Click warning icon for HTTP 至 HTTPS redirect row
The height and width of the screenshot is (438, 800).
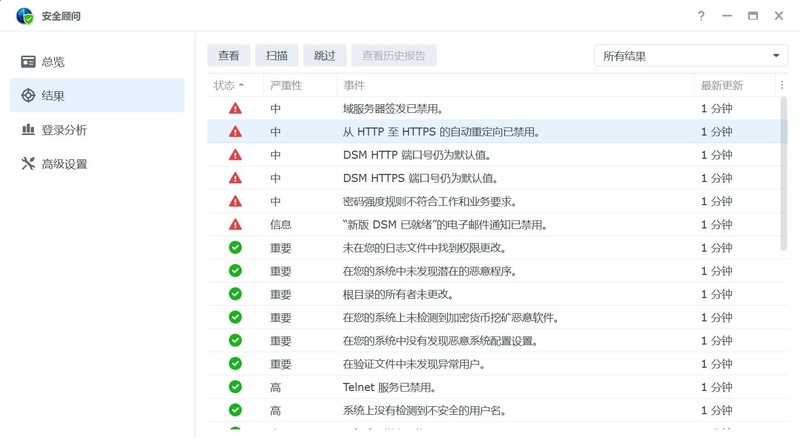coord(235,132)
